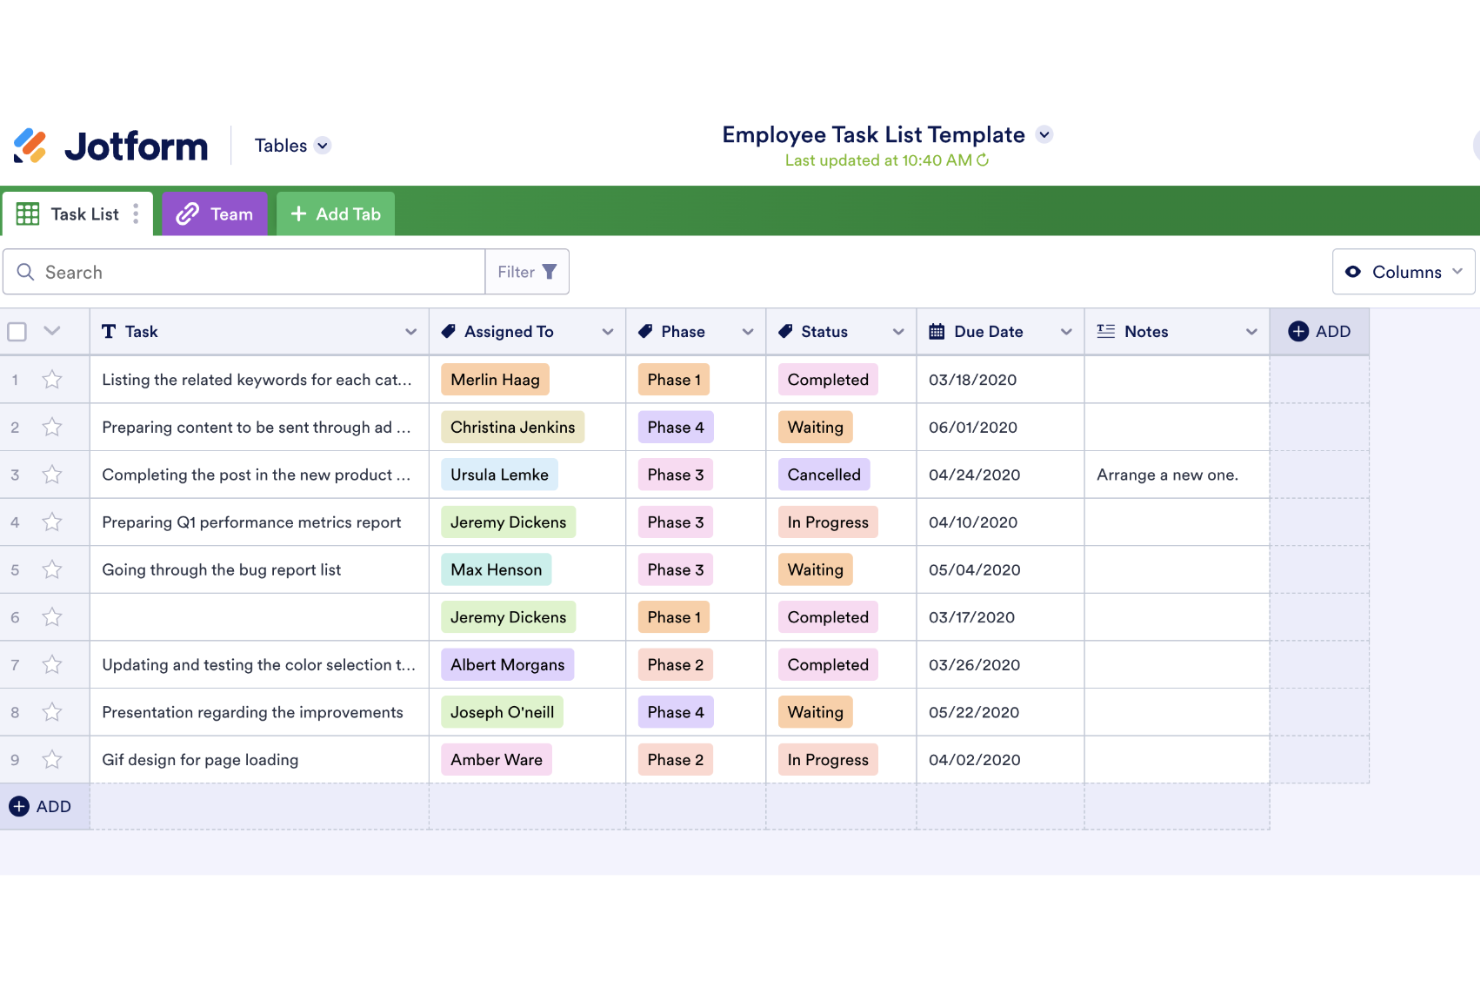Click the three-dot menu on Task List tab
Image resolution: width=1480 pixels, height=987 pixels.
point(136,213)
